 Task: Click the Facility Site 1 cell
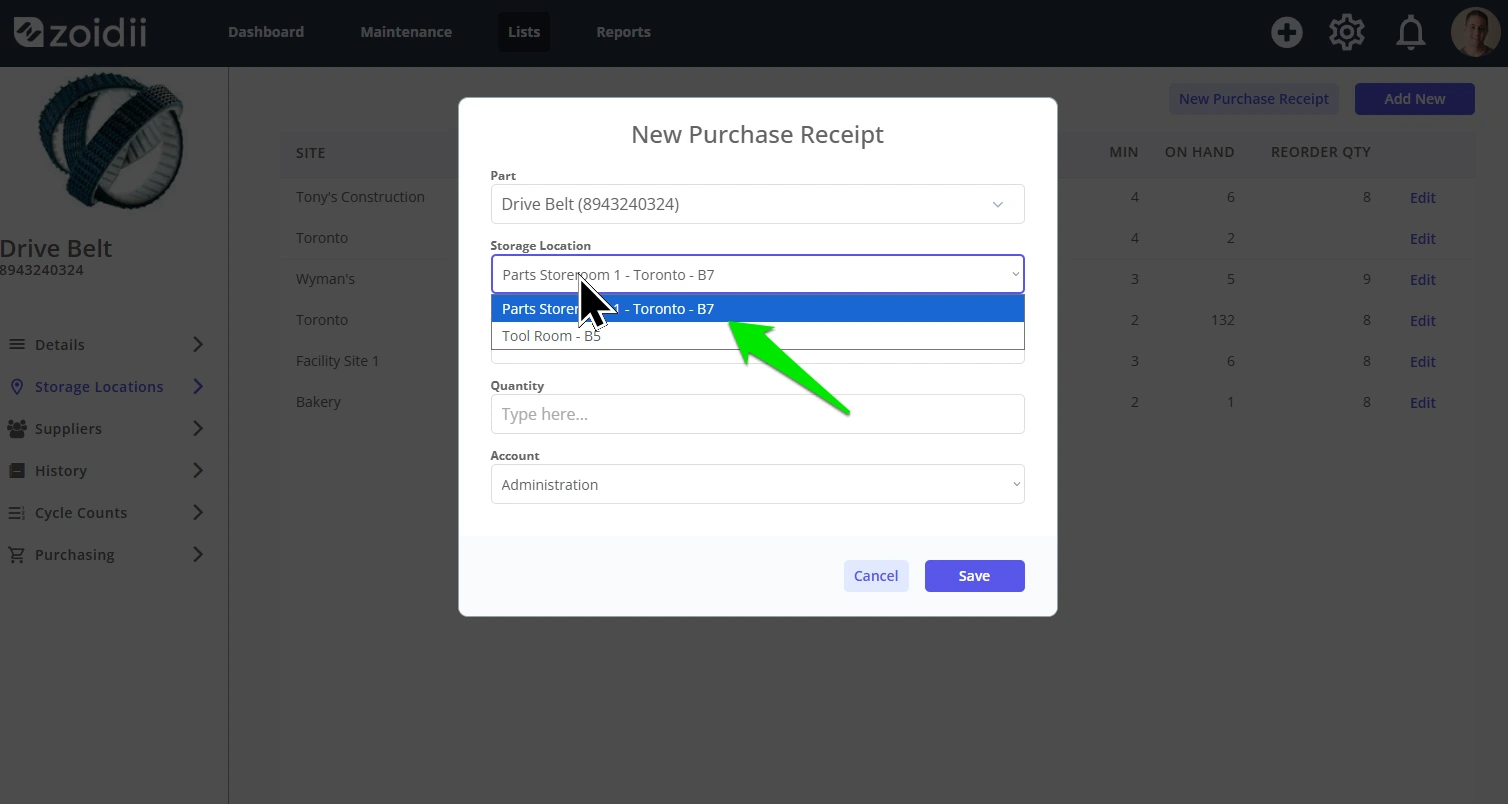point(337,361)
